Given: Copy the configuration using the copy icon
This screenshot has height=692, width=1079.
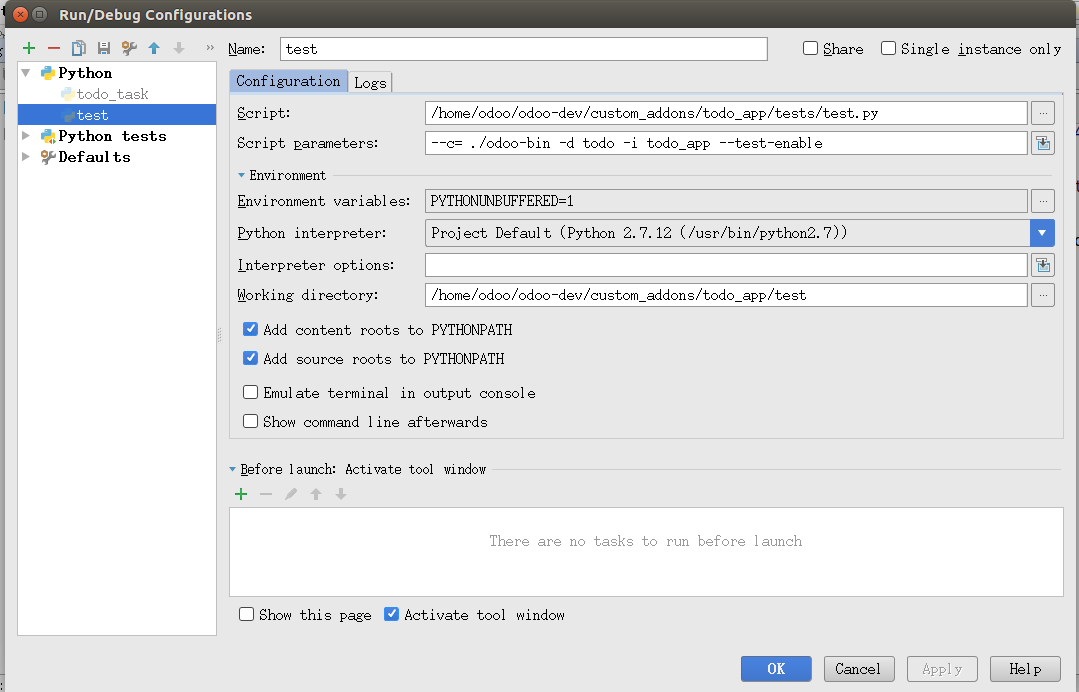Looking at the screenshot, I should pyautogui.click(x=79, y=48).
